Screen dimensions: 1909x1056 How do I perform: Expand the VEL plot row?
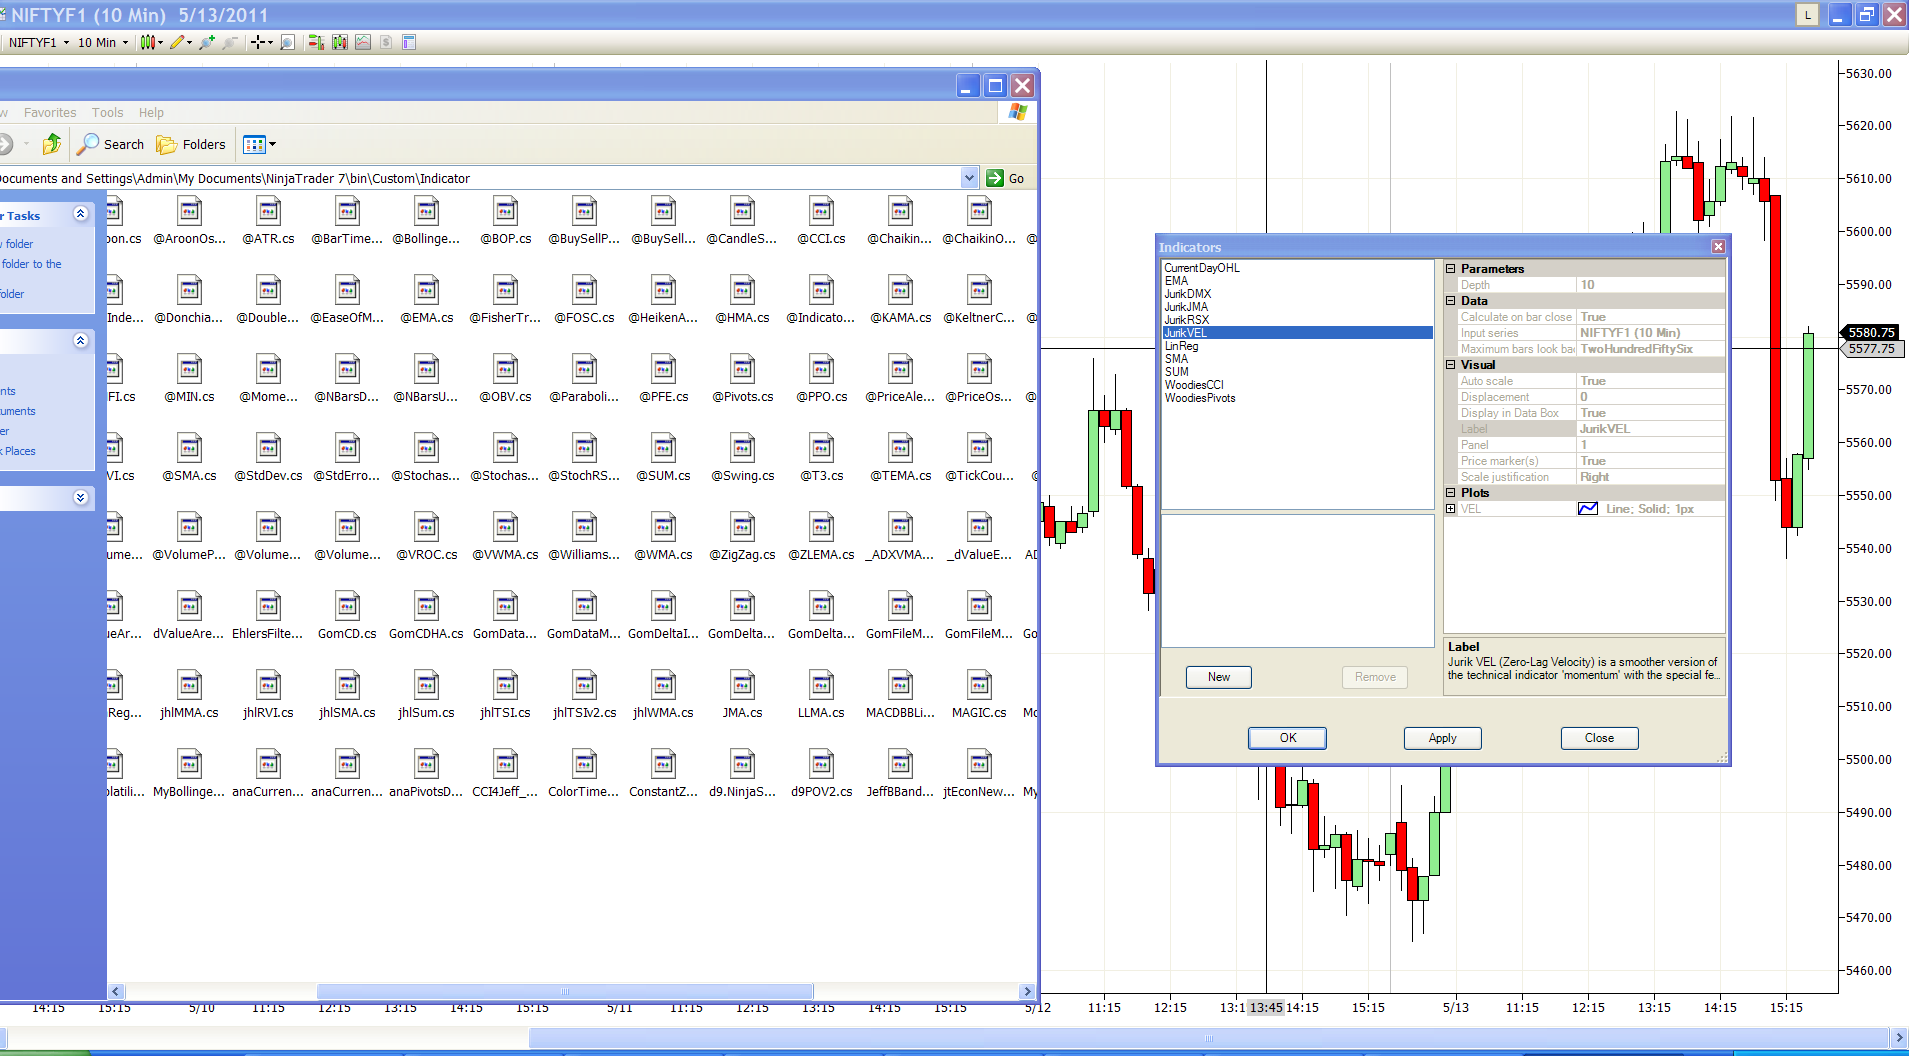point(1451,509)
